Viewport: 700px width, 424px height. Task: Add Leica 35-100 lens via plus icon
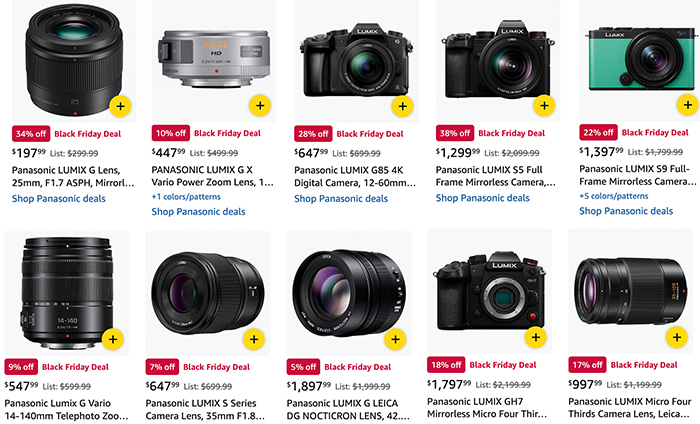pos(677,337)
